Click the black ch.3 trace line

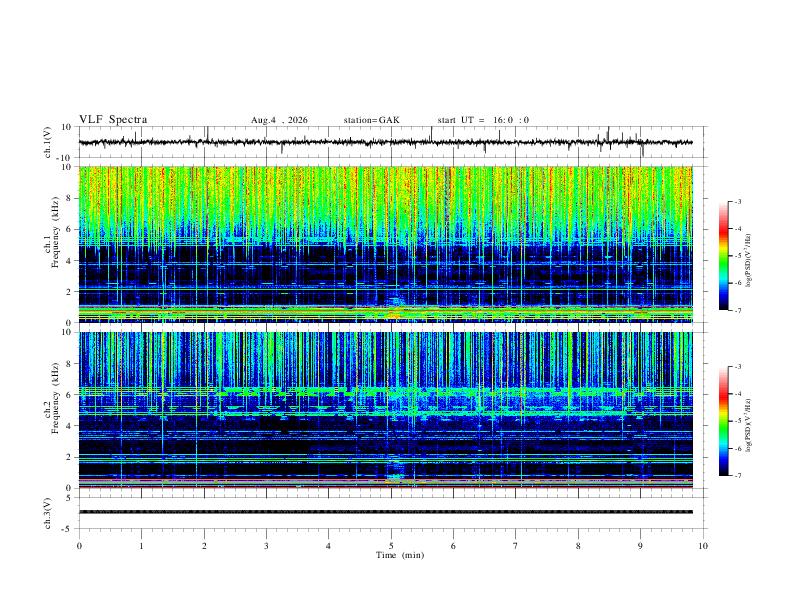point(386,512)
